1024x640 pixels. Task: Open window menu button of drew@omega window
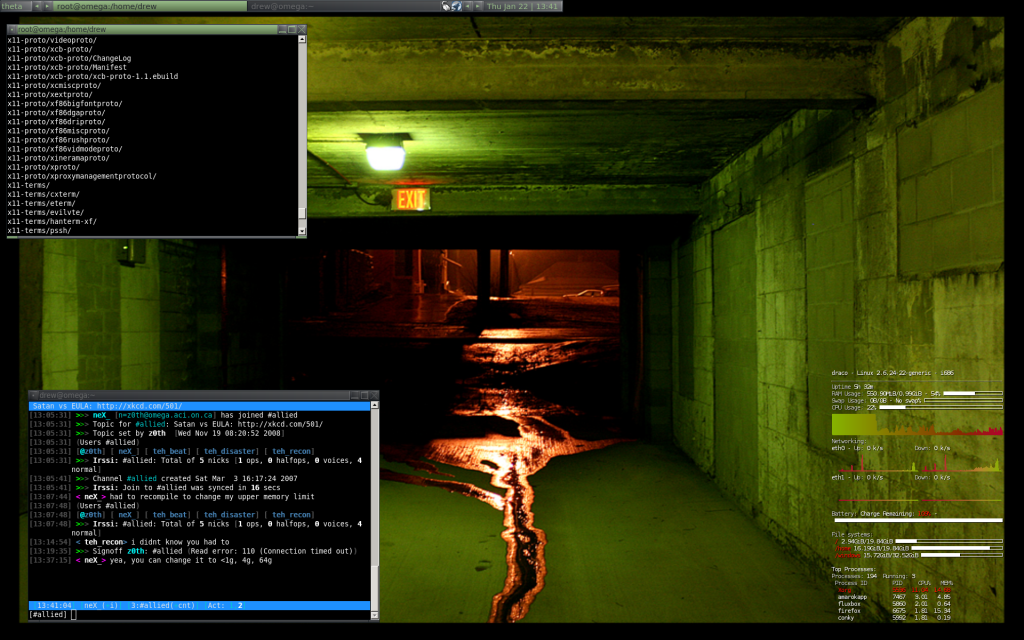click(34, 395)
